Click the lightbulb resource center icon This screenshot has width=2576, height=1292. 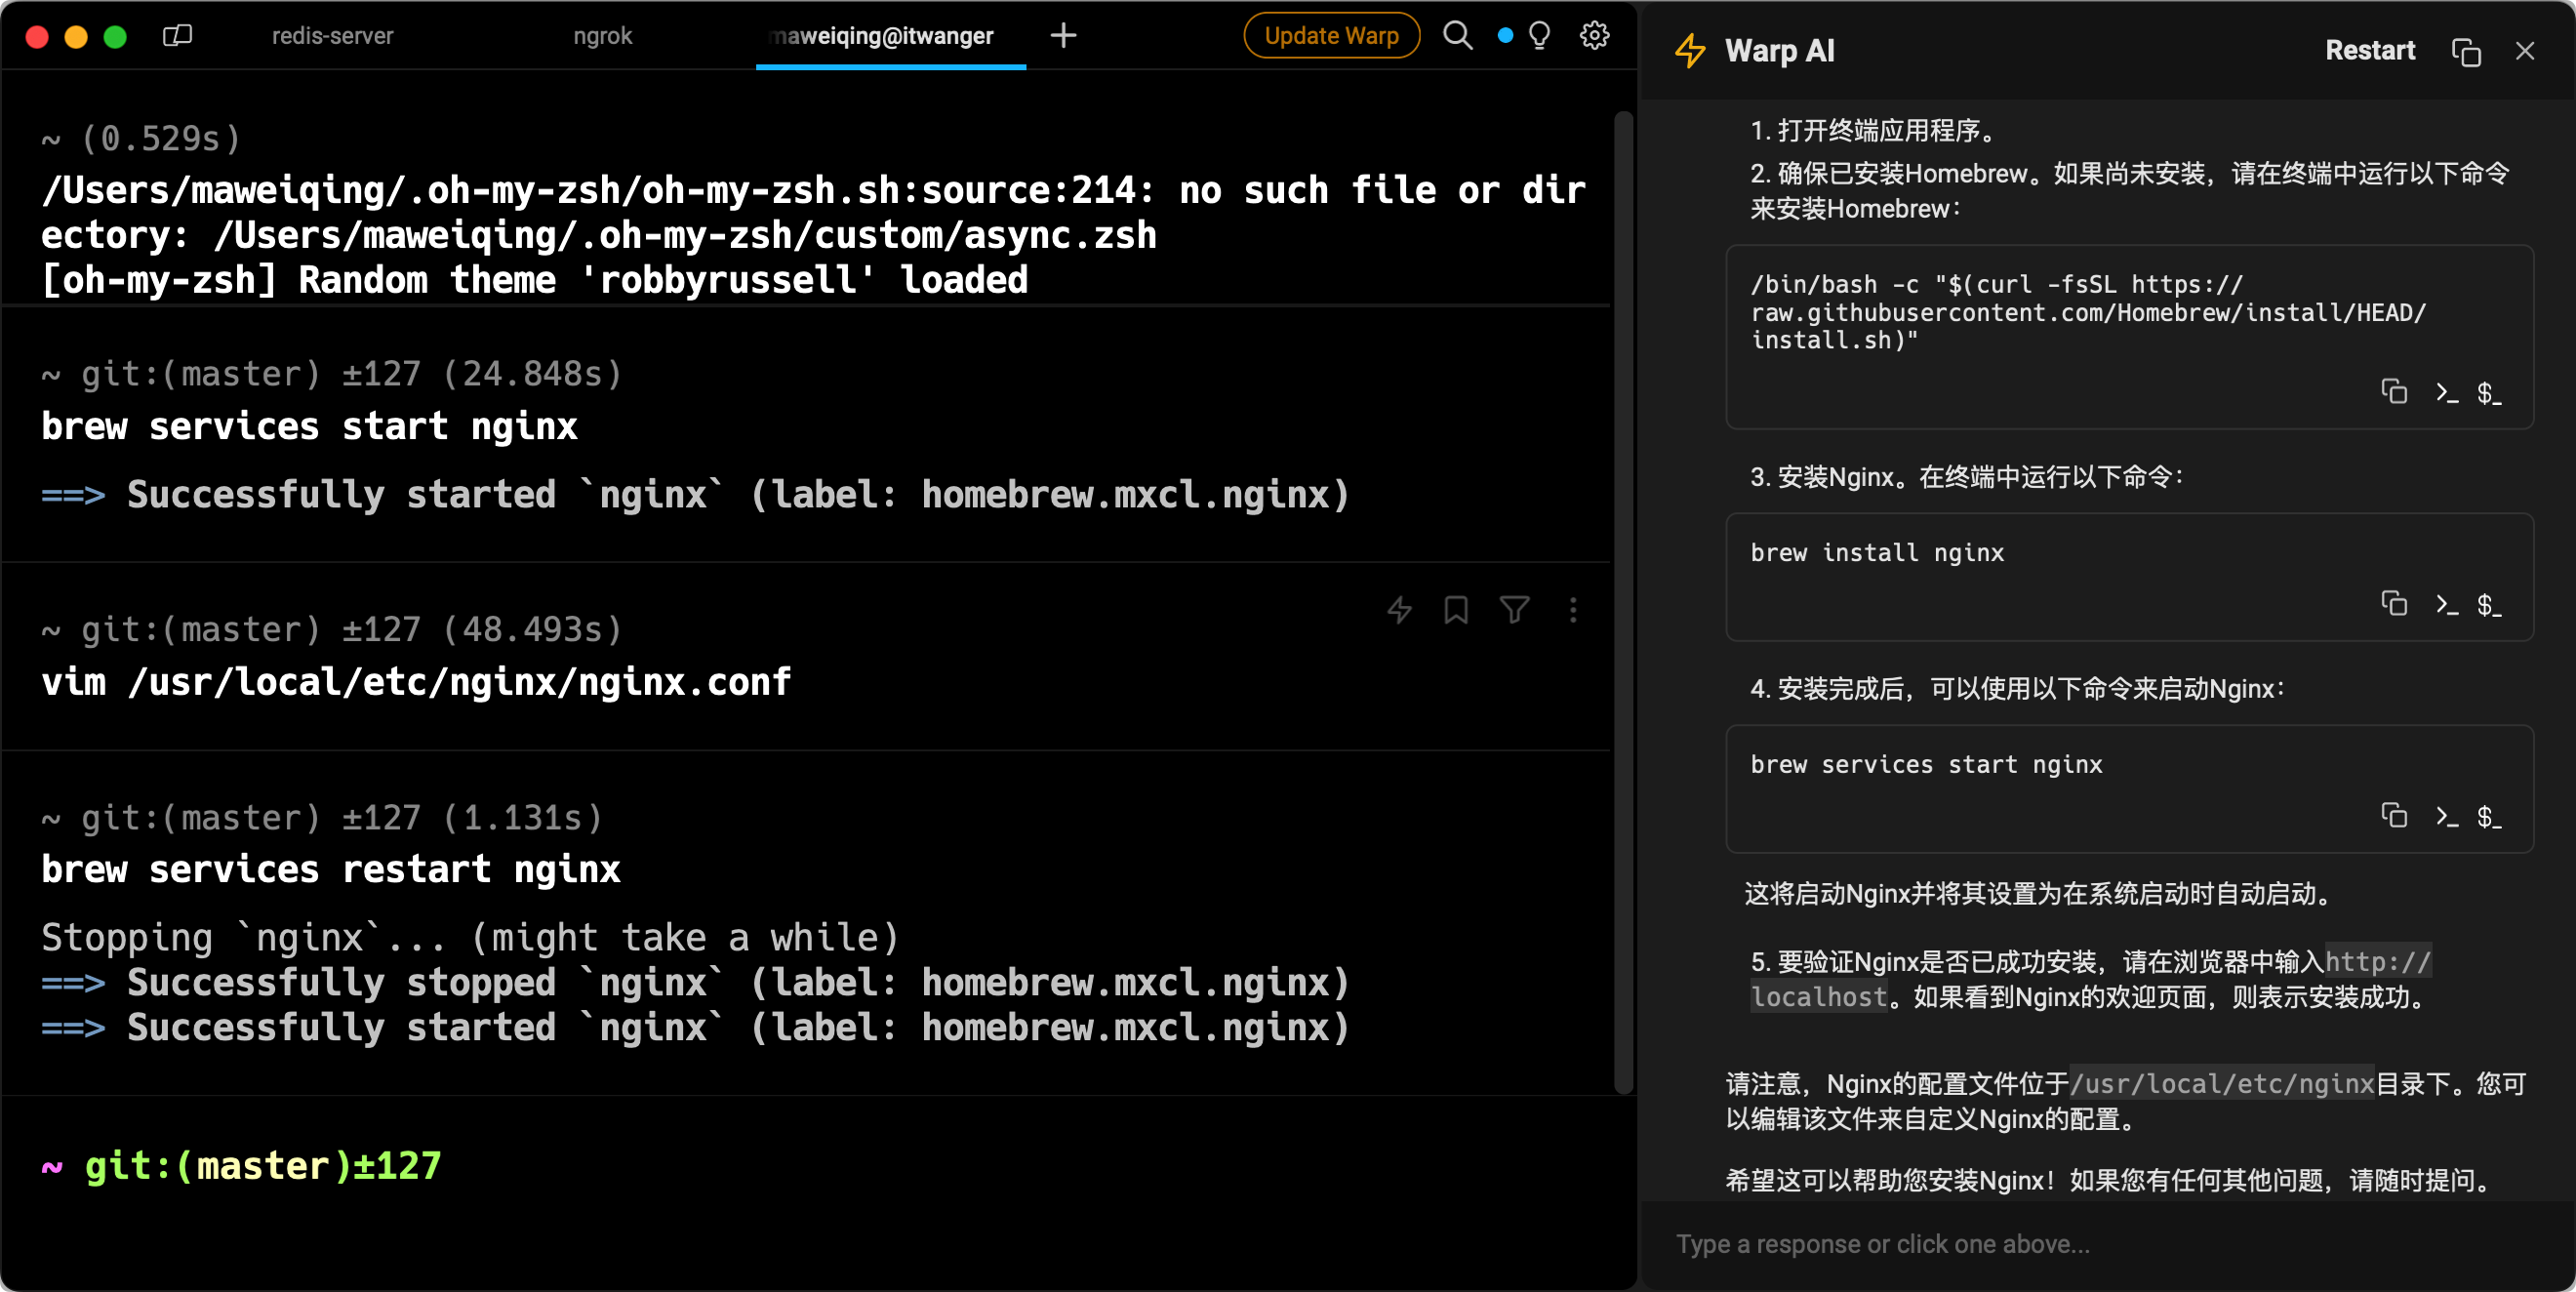click(1539, 36)
